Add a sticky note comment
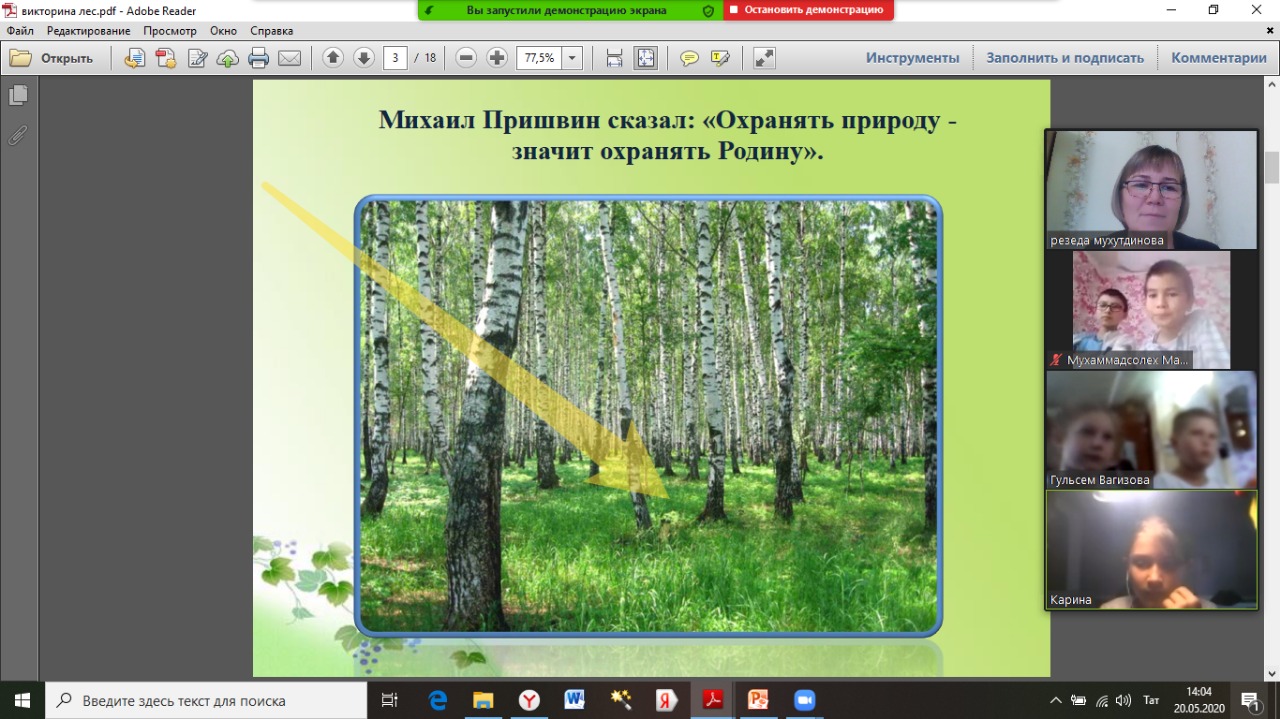1280x719 pixels. pyautogui.click(x=689, y=58)
